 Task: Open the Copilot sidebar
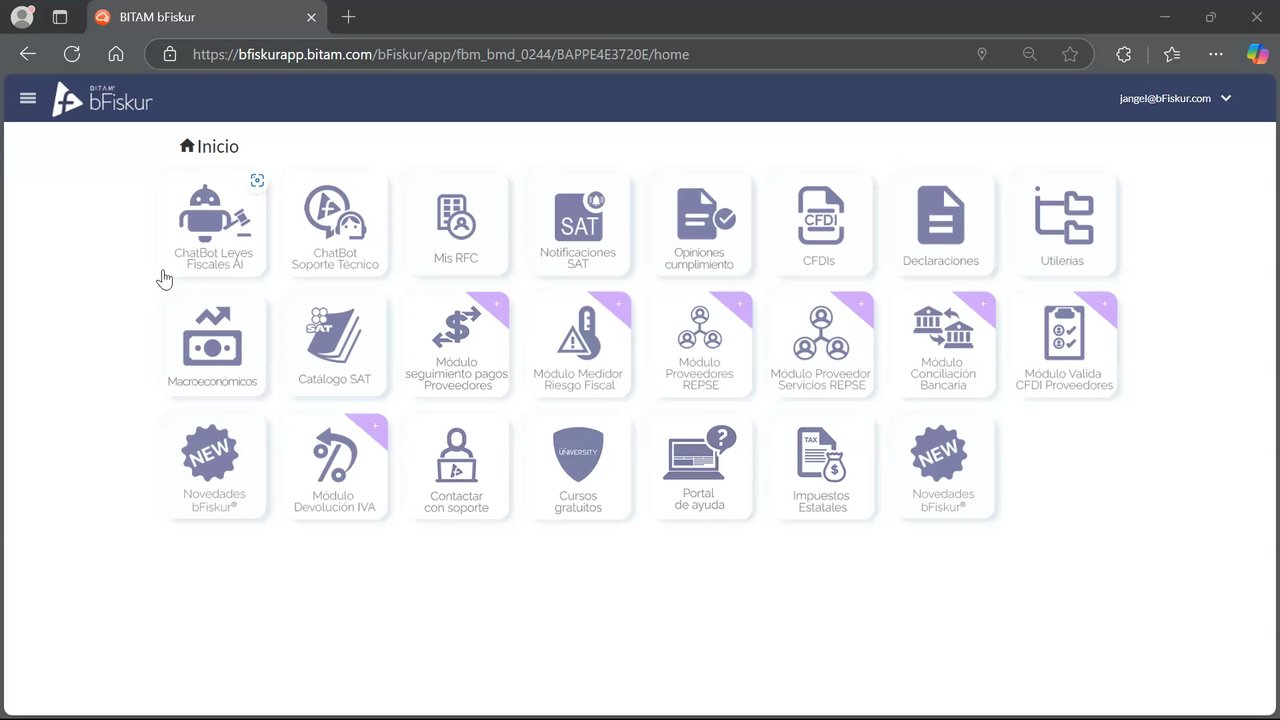click(1257, 54)
